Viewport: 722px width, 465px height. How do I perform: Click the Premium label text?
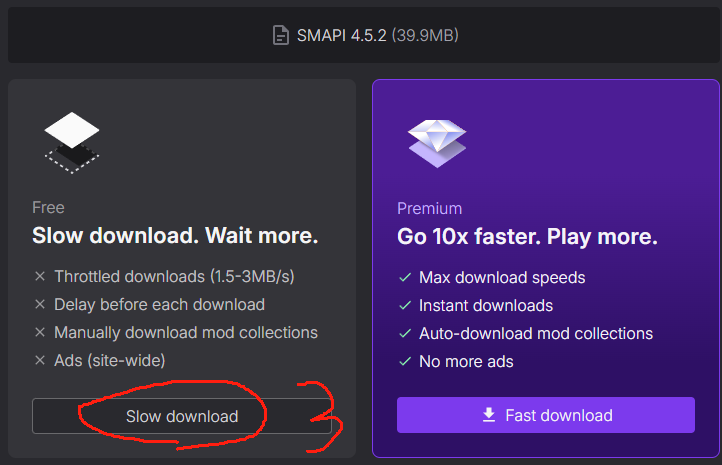point(429,208)
